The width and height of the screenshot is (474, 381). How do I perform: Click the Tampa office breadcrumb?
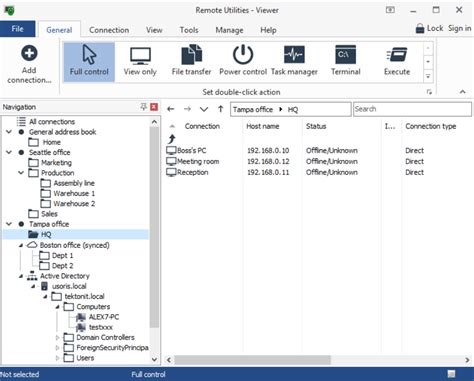(x=253, y=109)
